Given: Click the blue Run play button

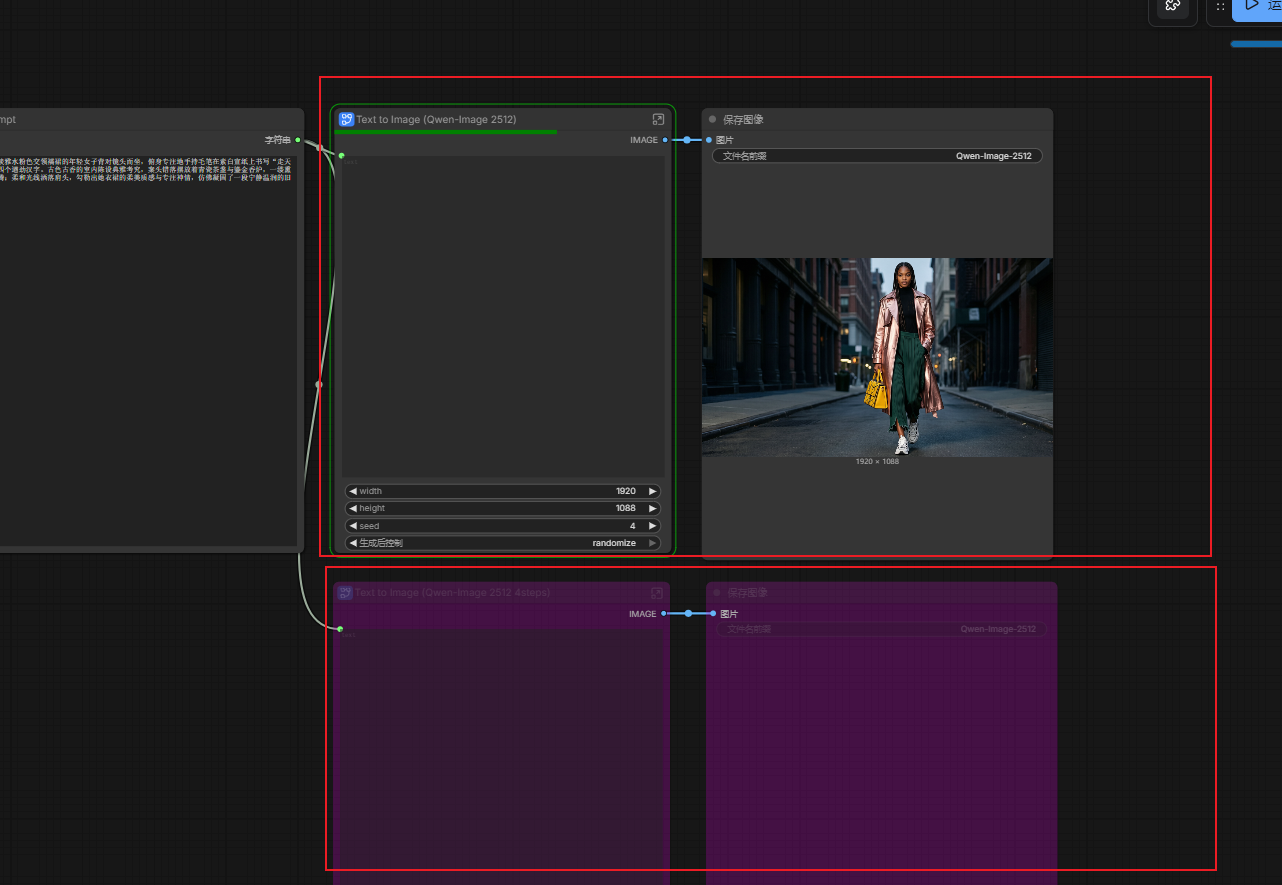Looking at the screenshot, I should 1255,6.
